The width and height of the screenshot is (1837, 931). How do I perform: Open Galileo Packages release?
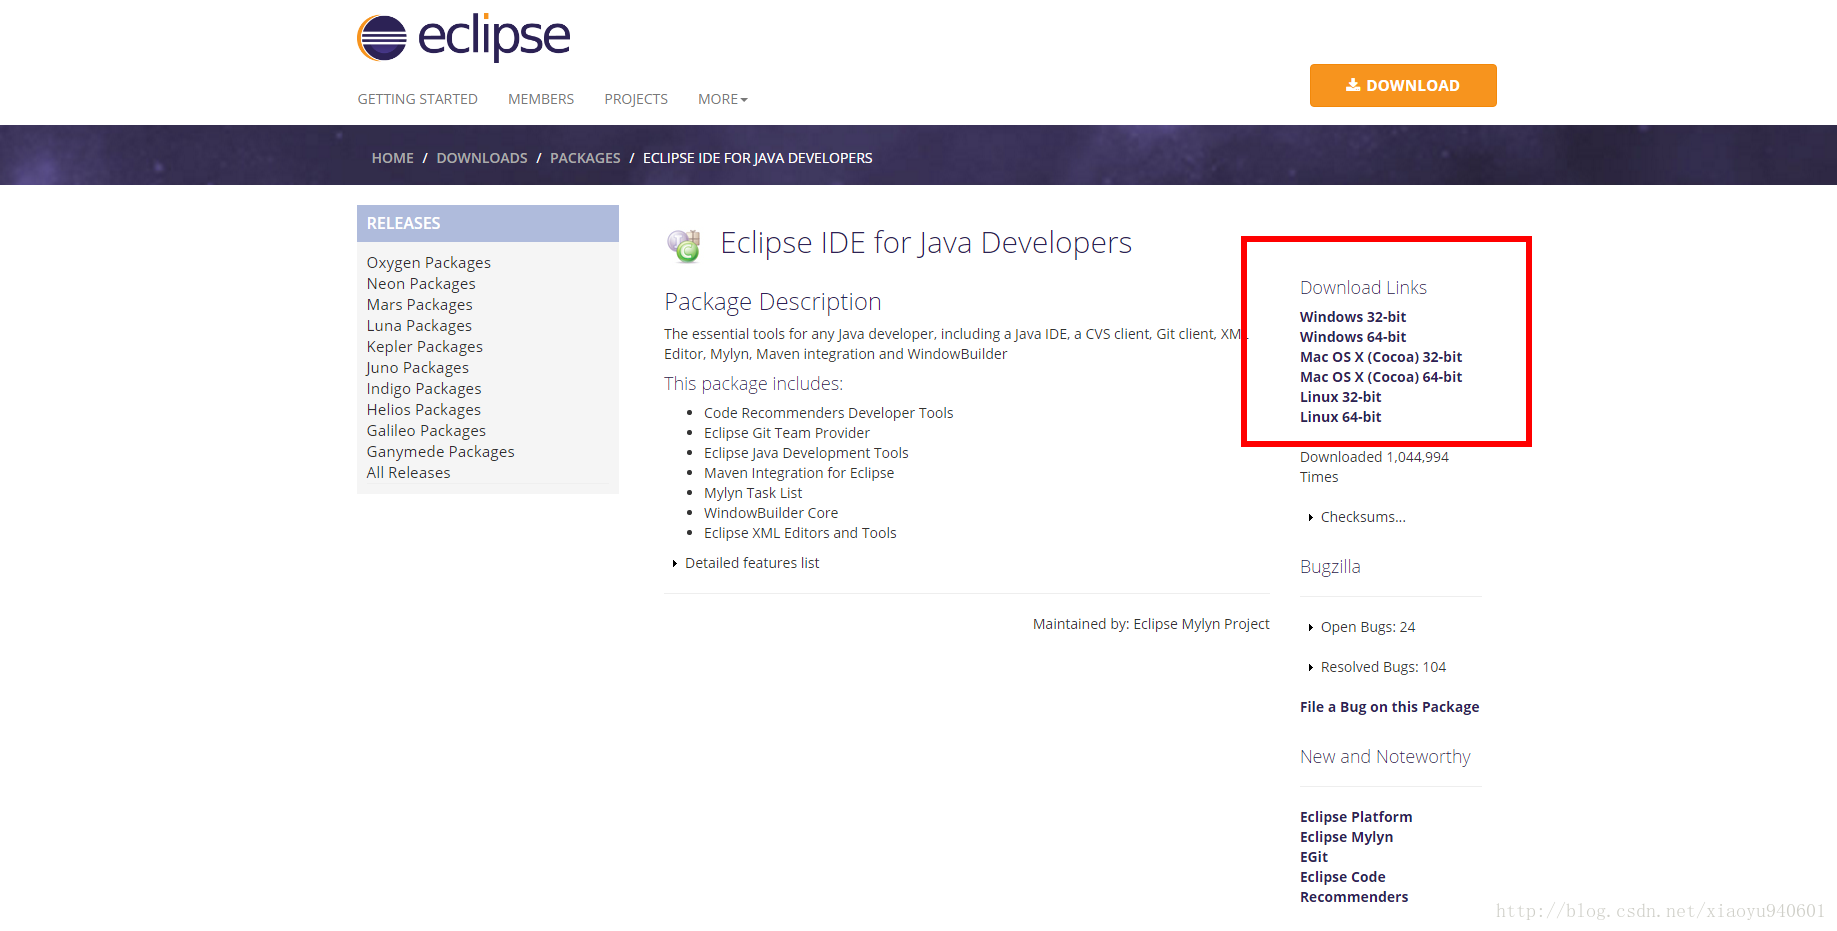coord(426,431)
